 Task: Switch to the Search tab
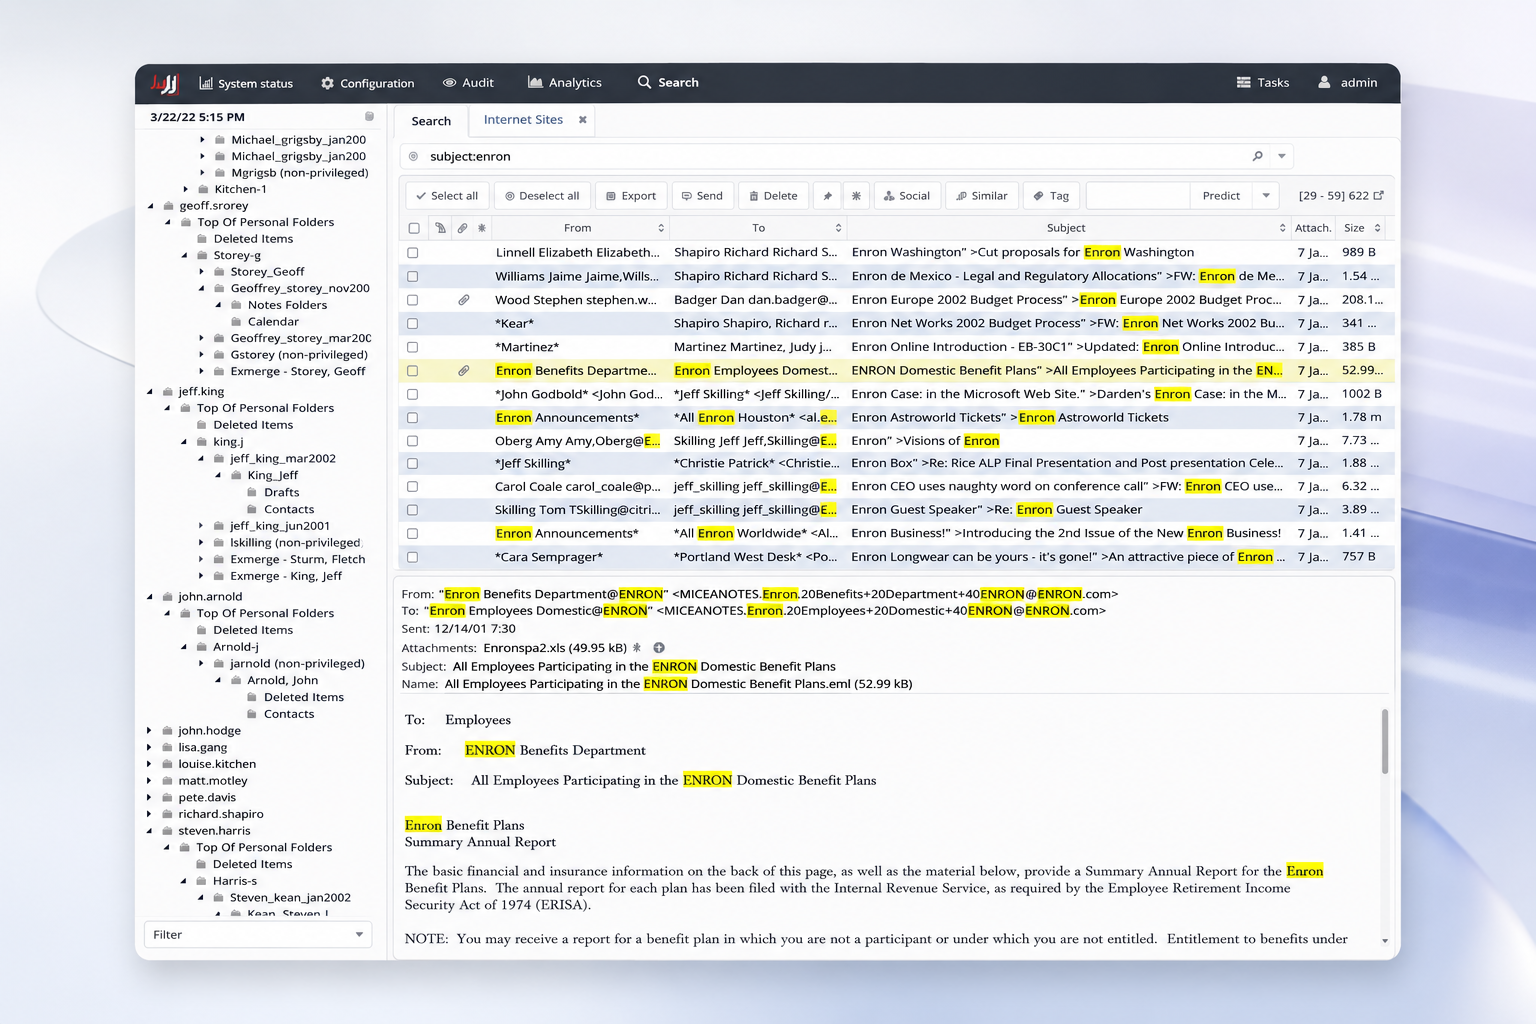431,121
